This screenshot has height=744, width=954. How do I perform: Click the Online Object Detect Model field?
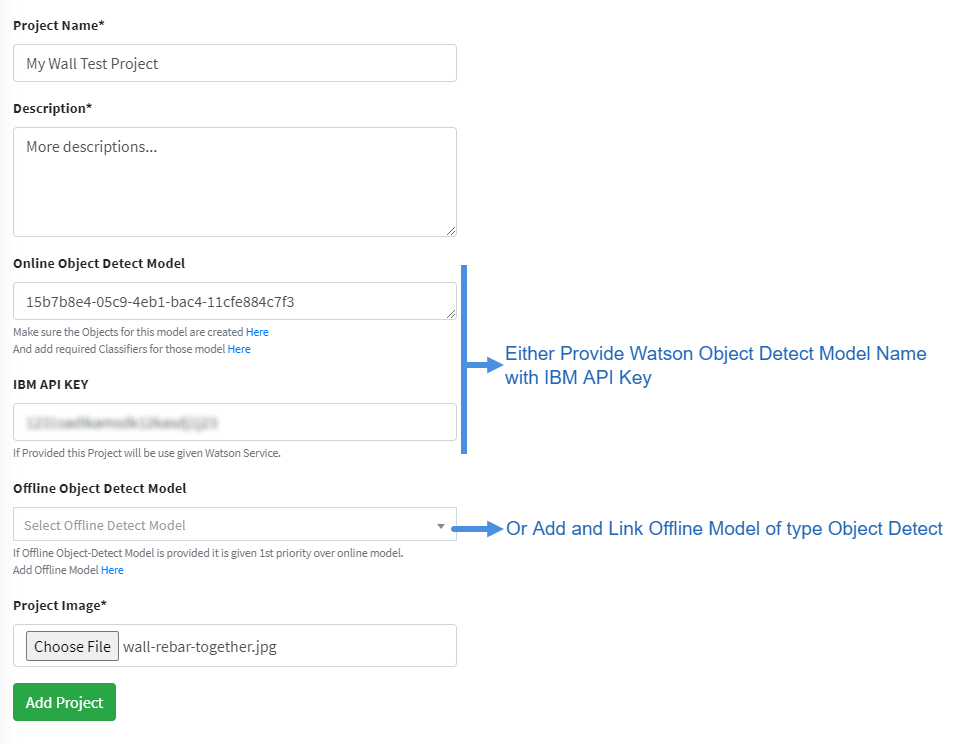[x=235, y=301]
